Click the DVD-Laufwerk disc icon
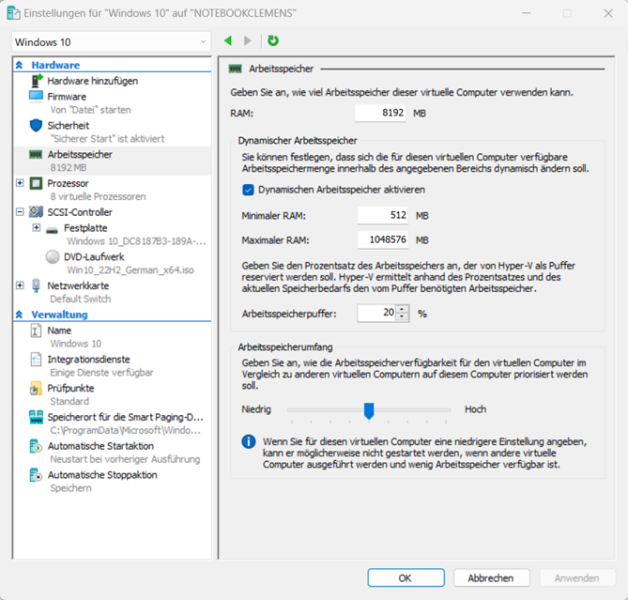 (x=52, y=257)
